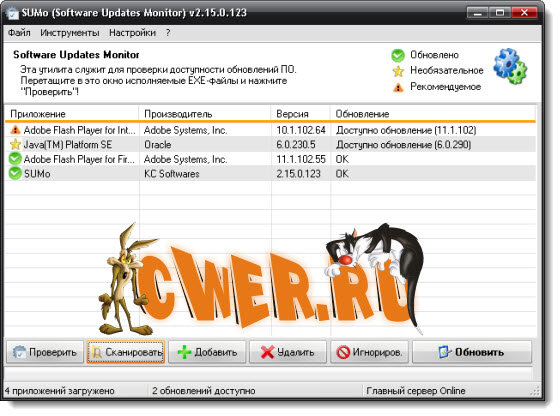Click the warning icon beside Adobe Flash Player for Int...
The image size is (560, 416).
pyautogui.click(x=15, y=130)
